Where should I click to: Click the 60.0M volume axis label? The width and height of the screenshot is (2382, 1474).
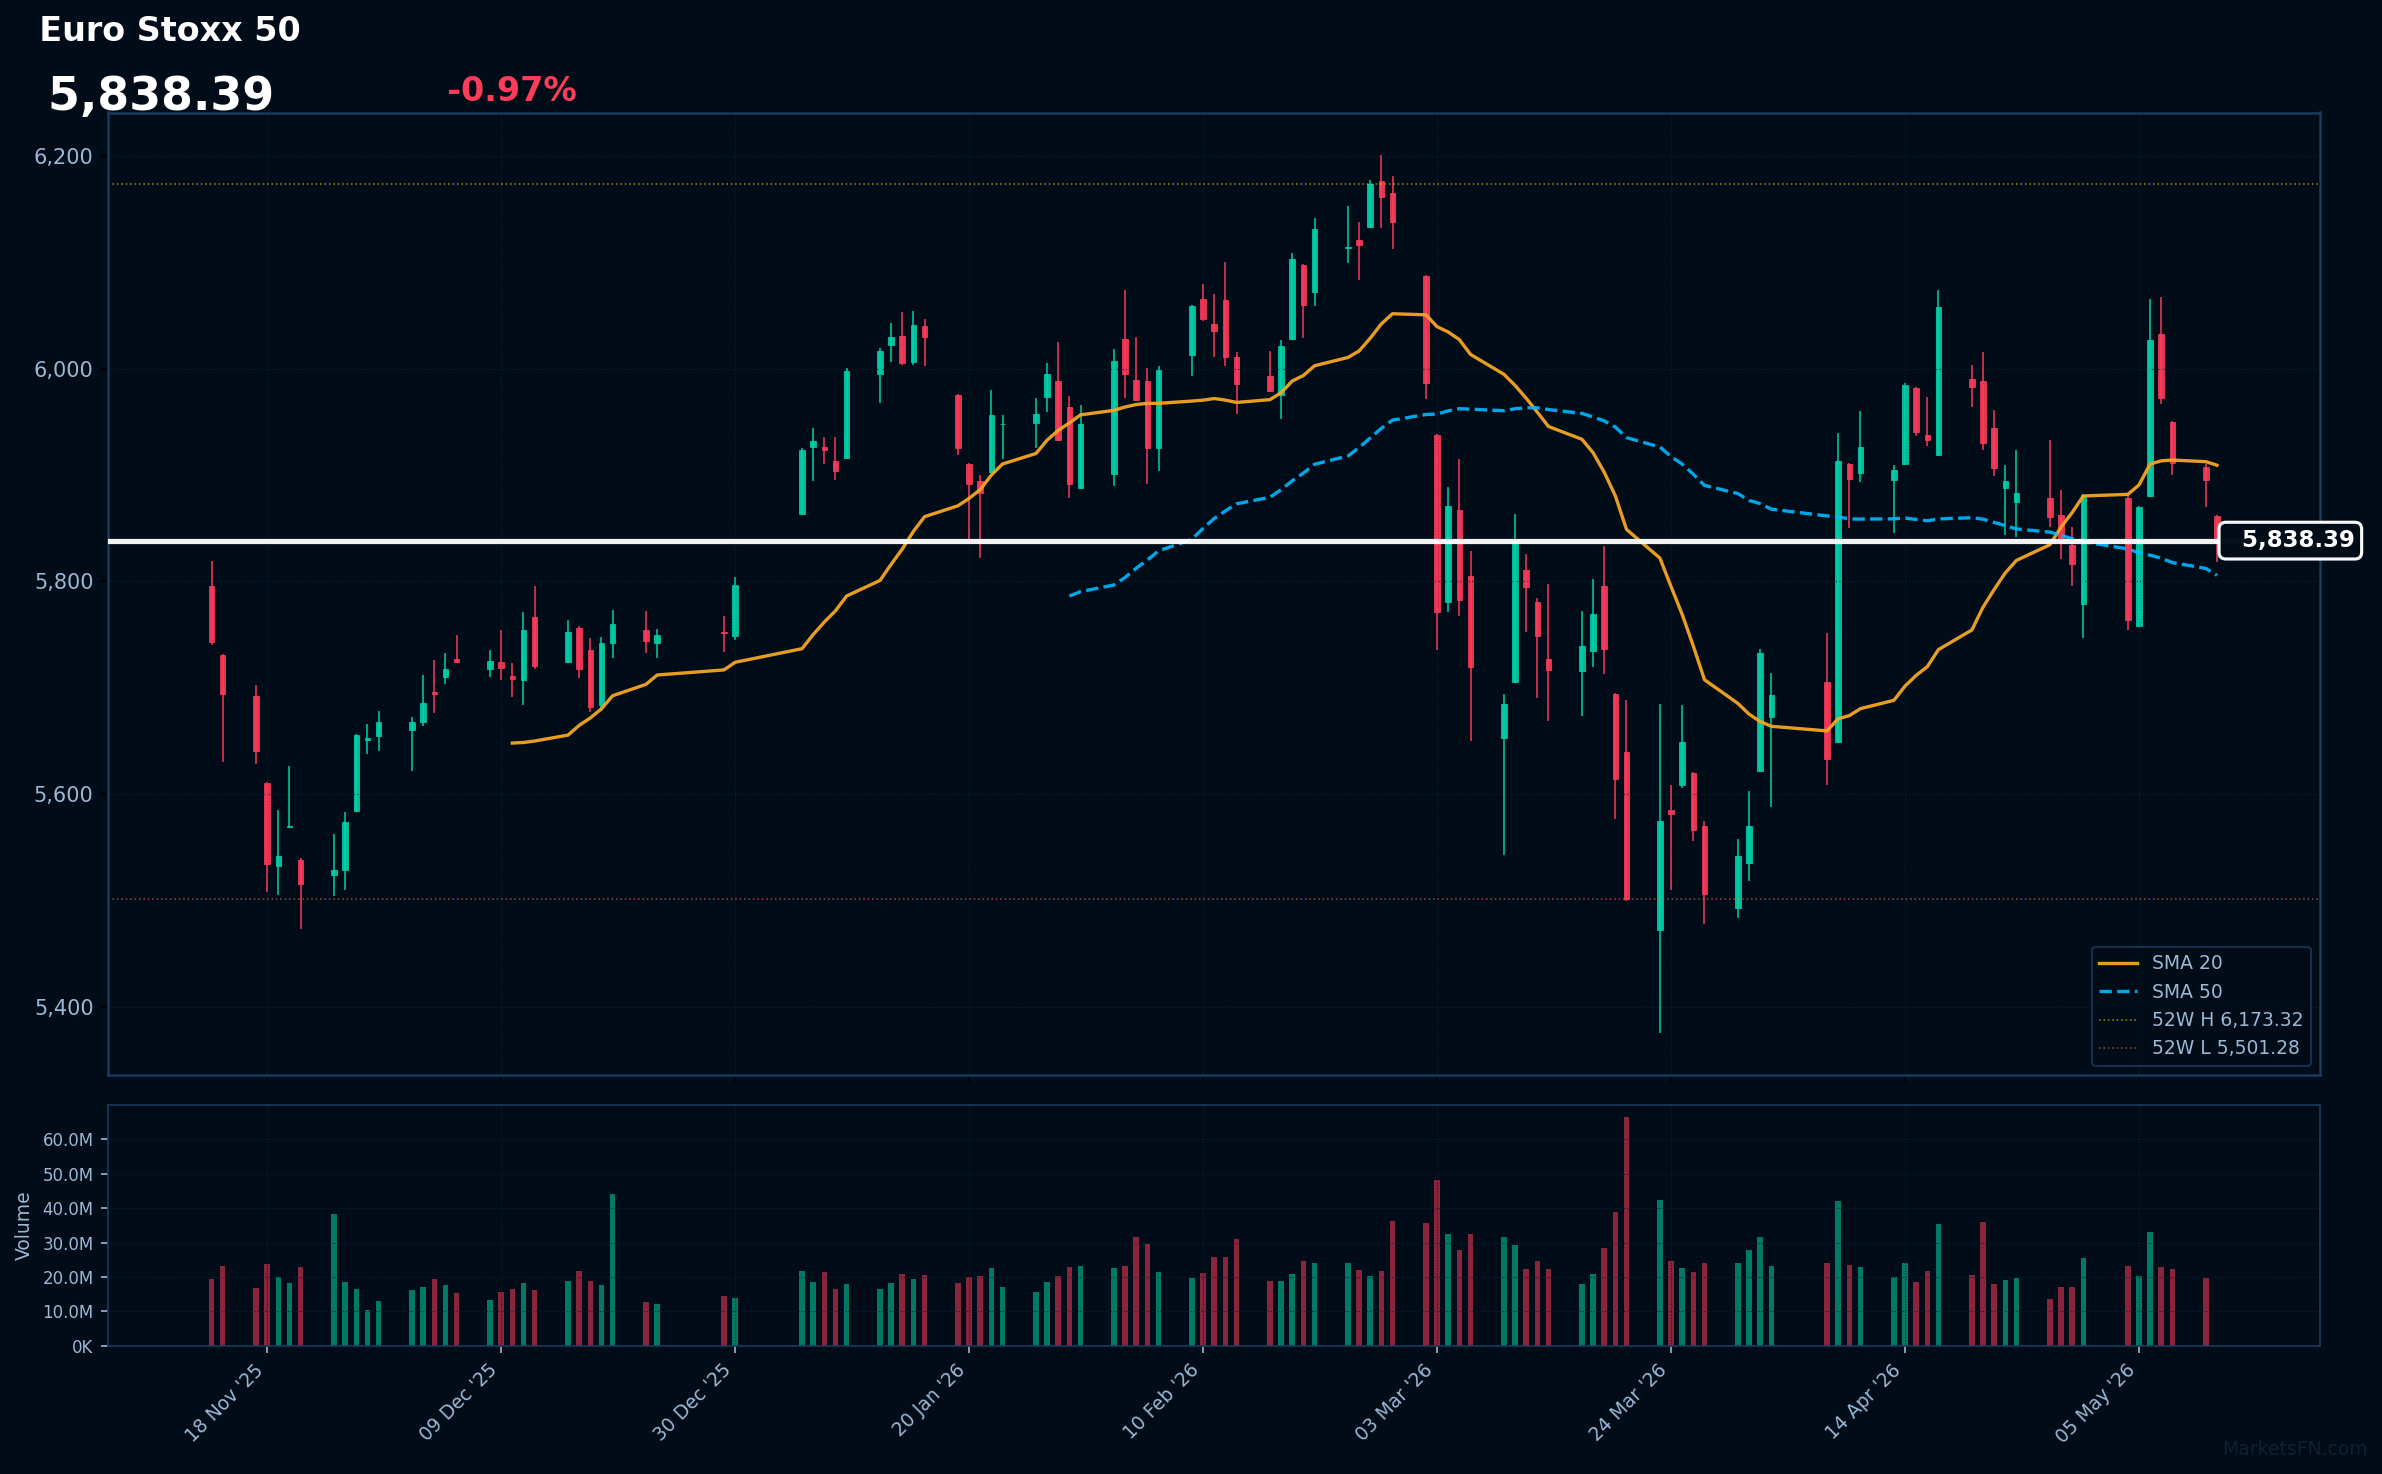(x=68, y=1140)
